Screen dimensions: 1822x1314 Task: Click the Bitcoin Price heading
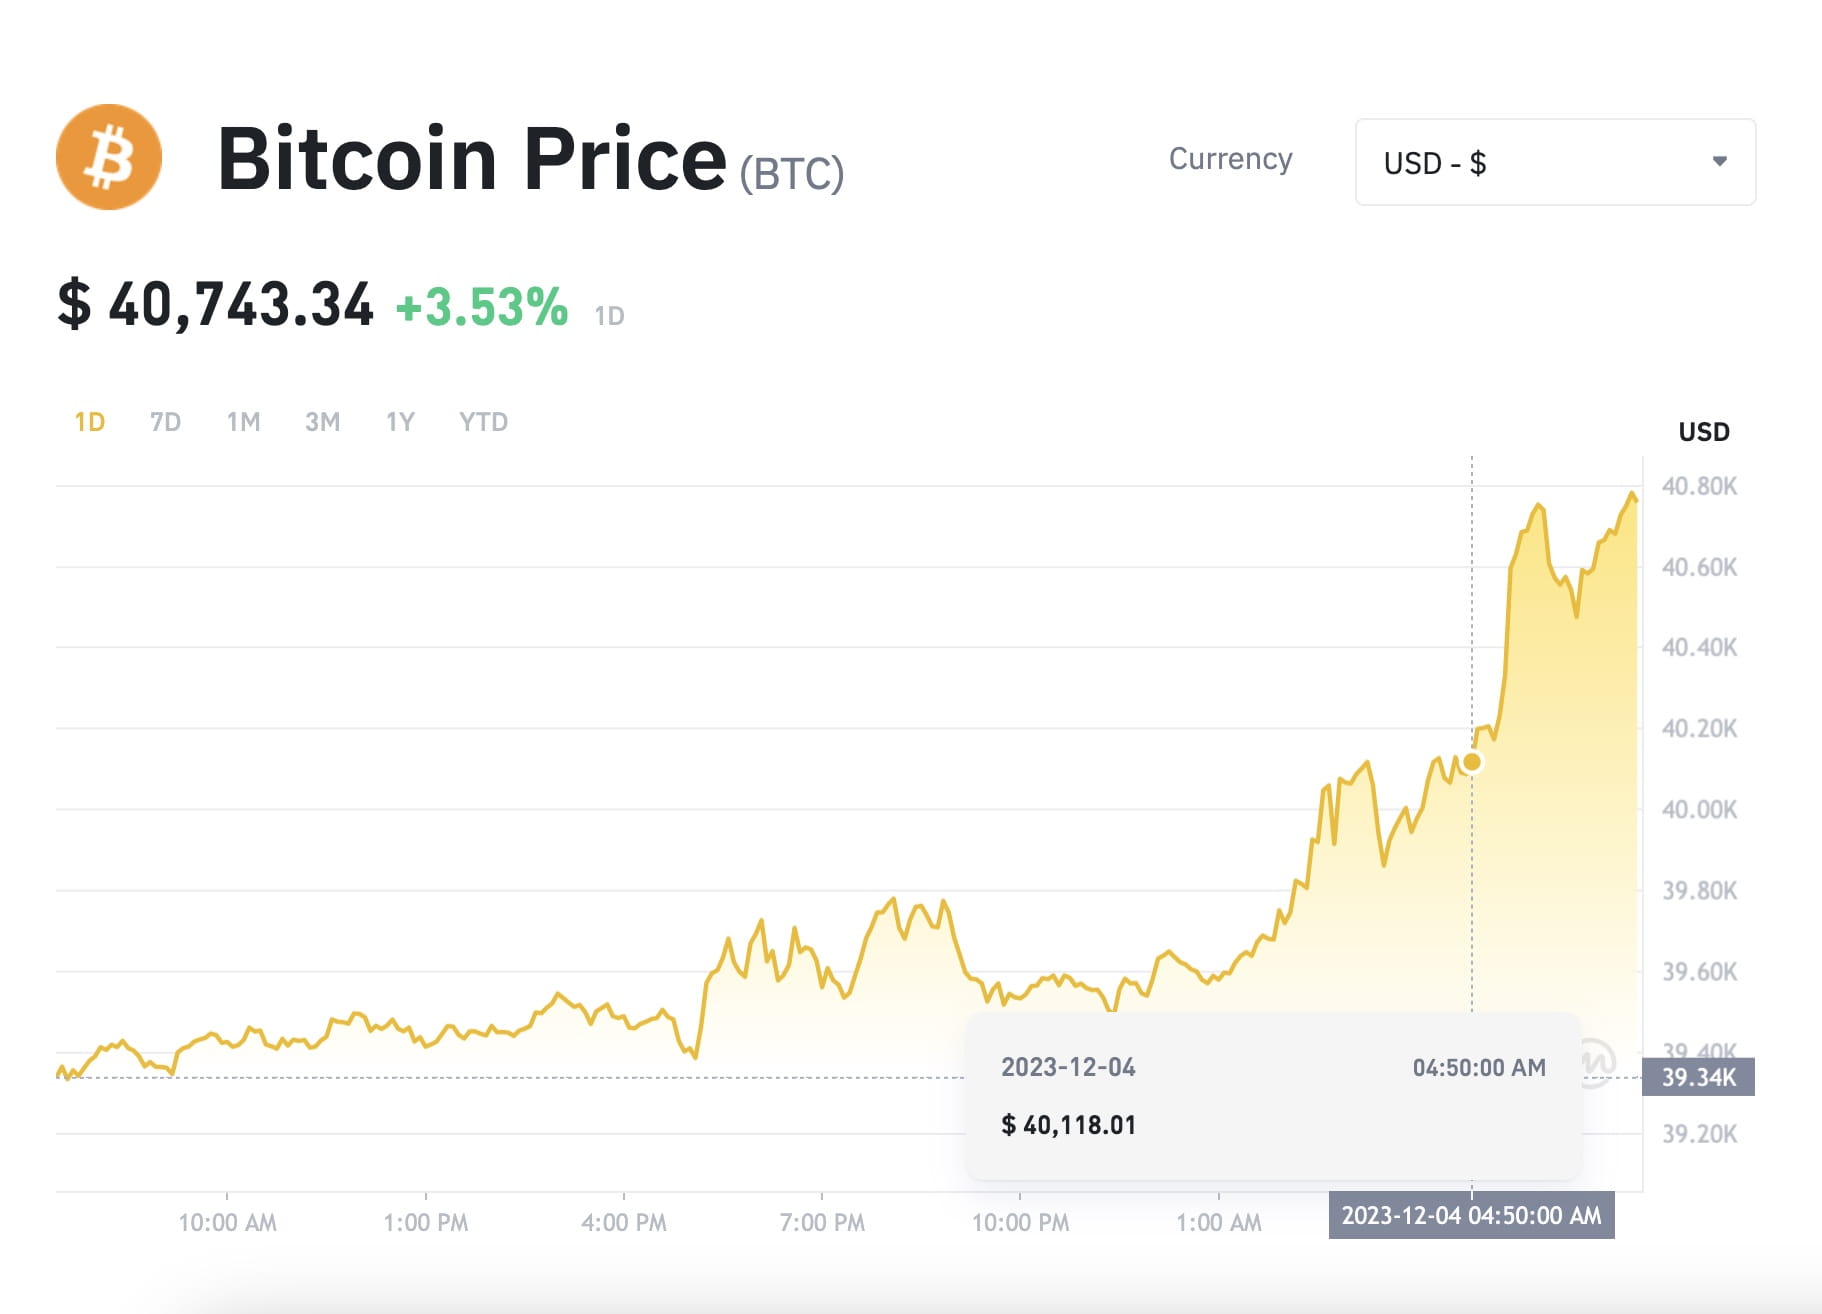470,157
